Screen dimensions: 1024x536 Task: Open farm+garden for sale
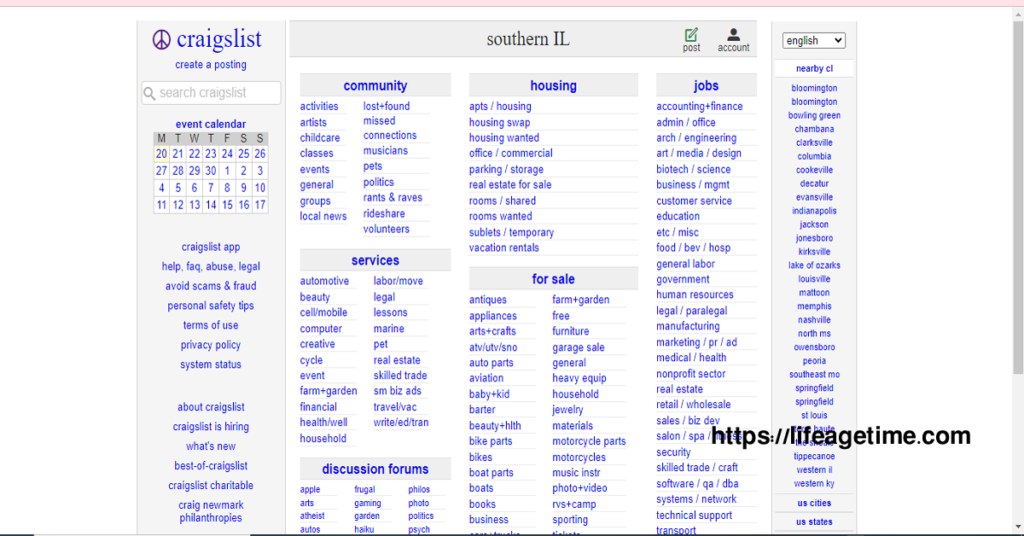[581, 300]
